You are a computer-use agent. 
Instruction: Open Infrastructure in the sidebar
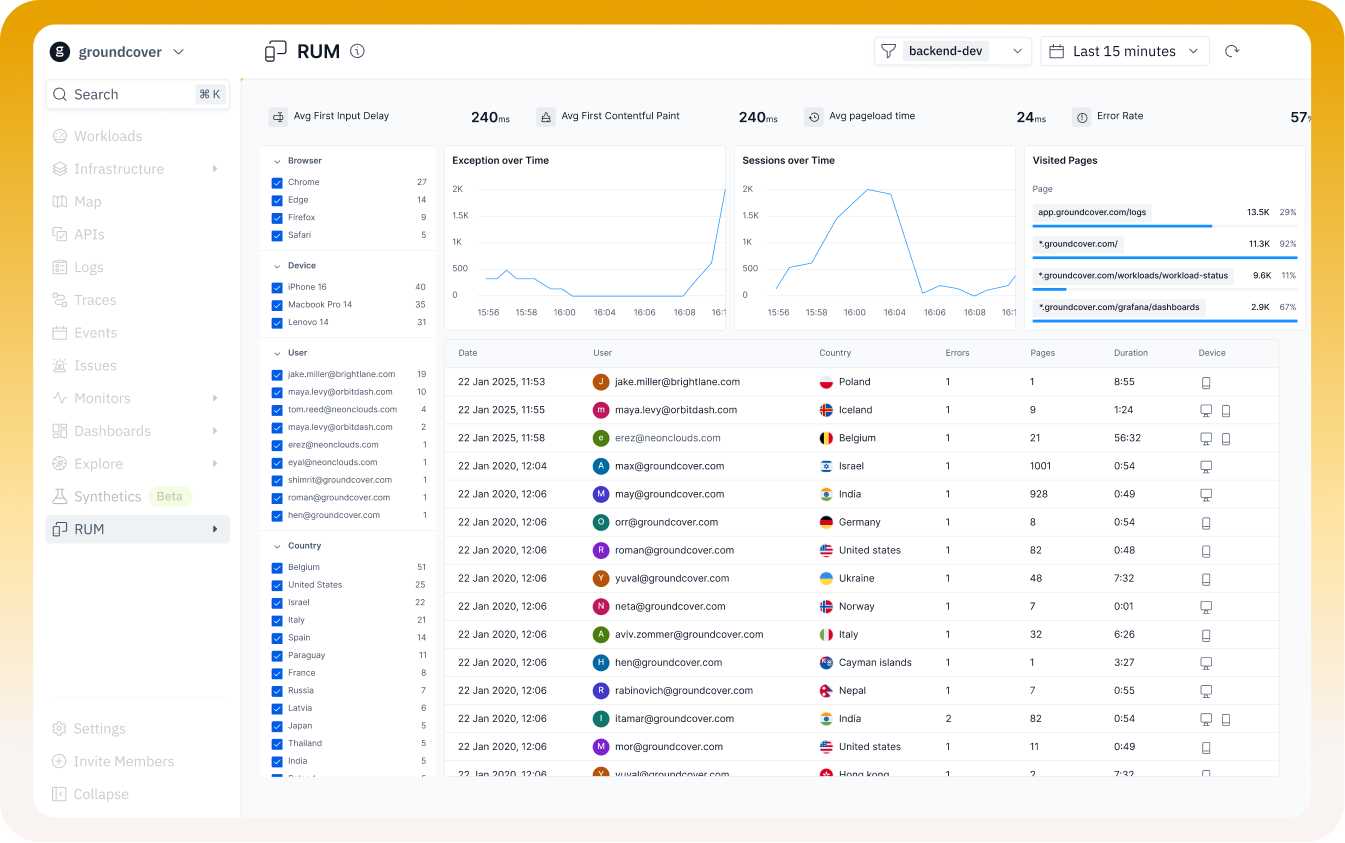138,169
